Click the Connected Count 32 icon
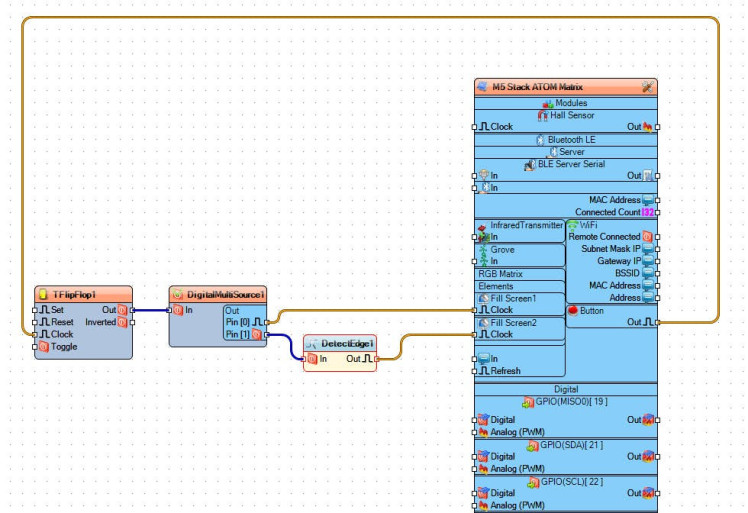The image size is (748, 513). click(648, 212)
